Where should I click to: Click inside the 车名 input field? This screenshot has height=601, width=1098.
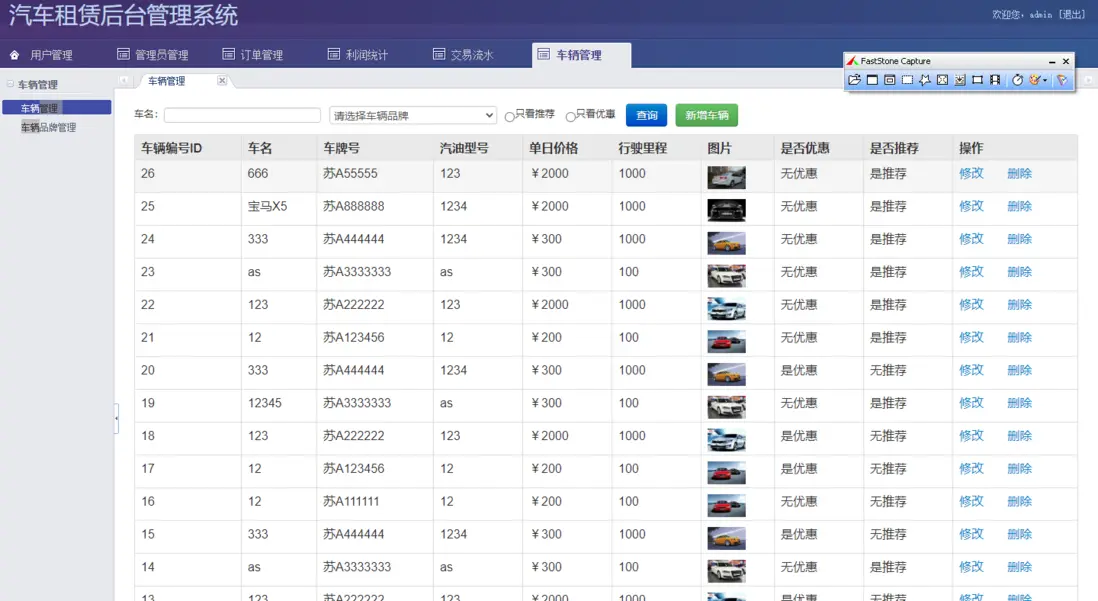(241, 115)
